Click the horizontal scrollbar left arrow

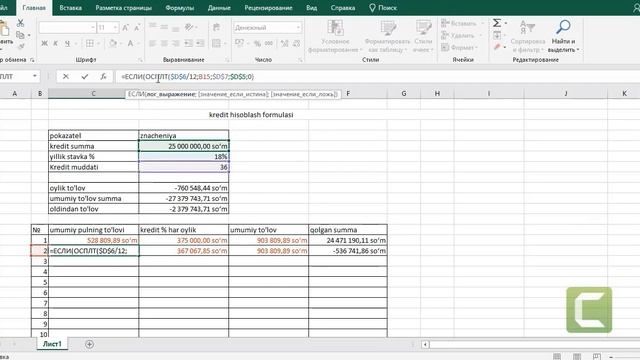pos(425,344)
